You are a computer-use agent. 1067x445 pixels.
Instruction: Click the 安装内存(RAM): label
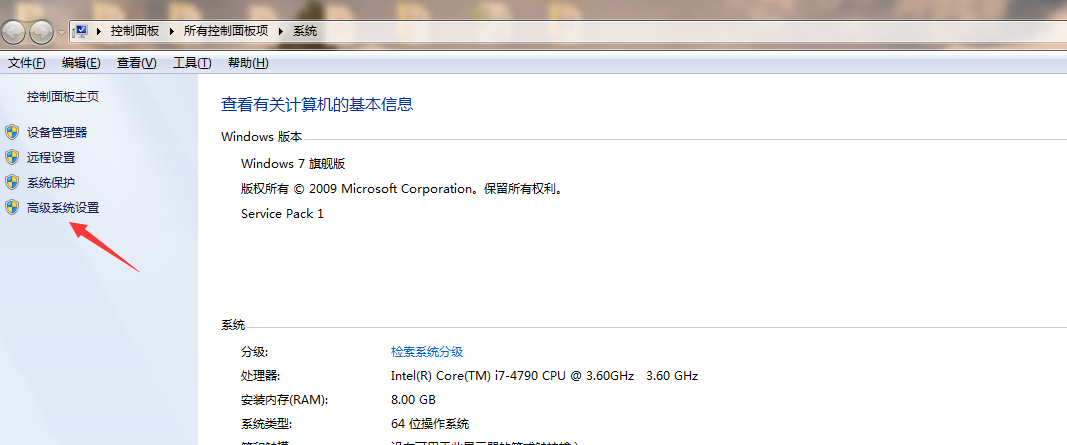(x=284, y=400)
